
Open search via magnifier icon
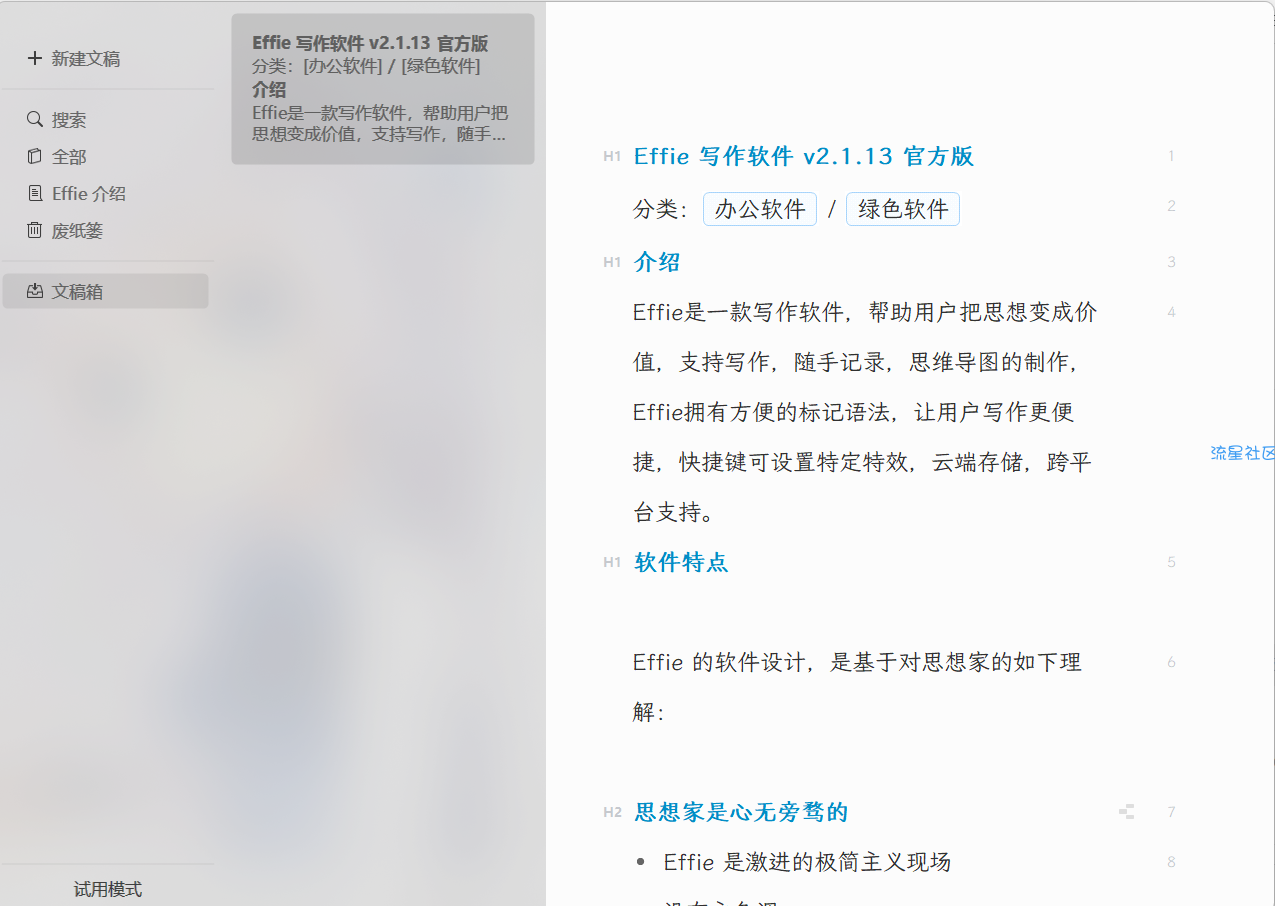[x=35, y=120]
